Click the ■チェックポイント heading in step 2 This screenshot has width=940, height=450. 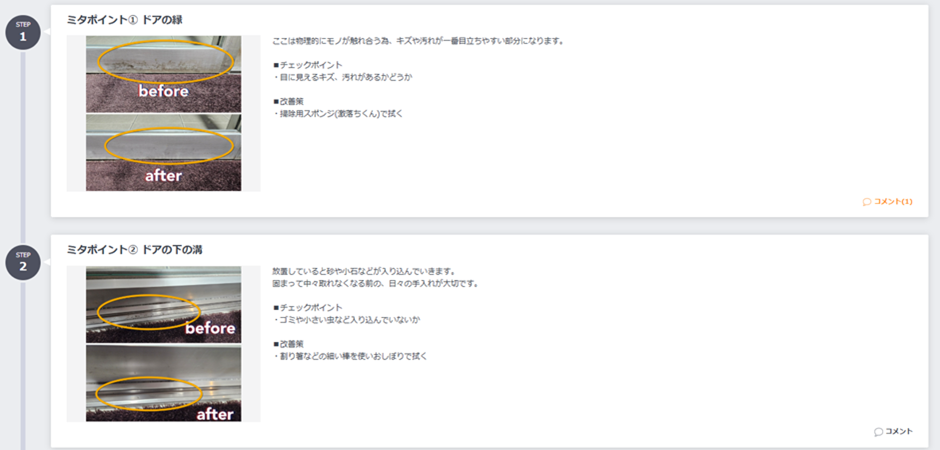click(x=308, y=307)
